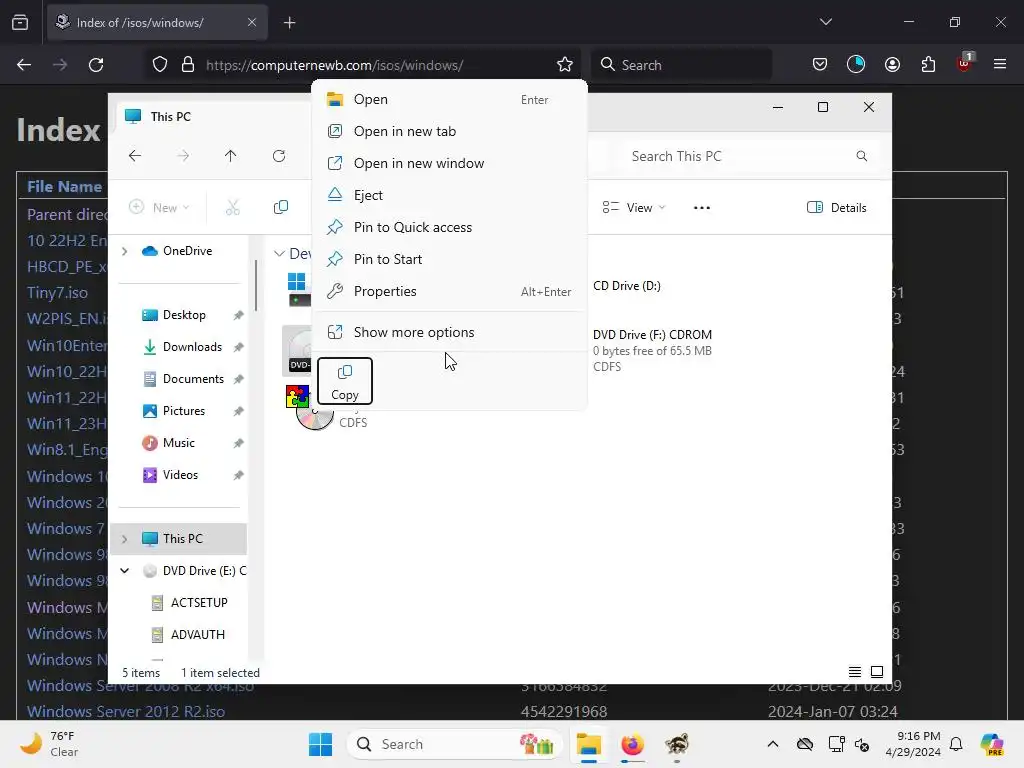
Task: Open Downloads in the sidebar
Action: 192,347
